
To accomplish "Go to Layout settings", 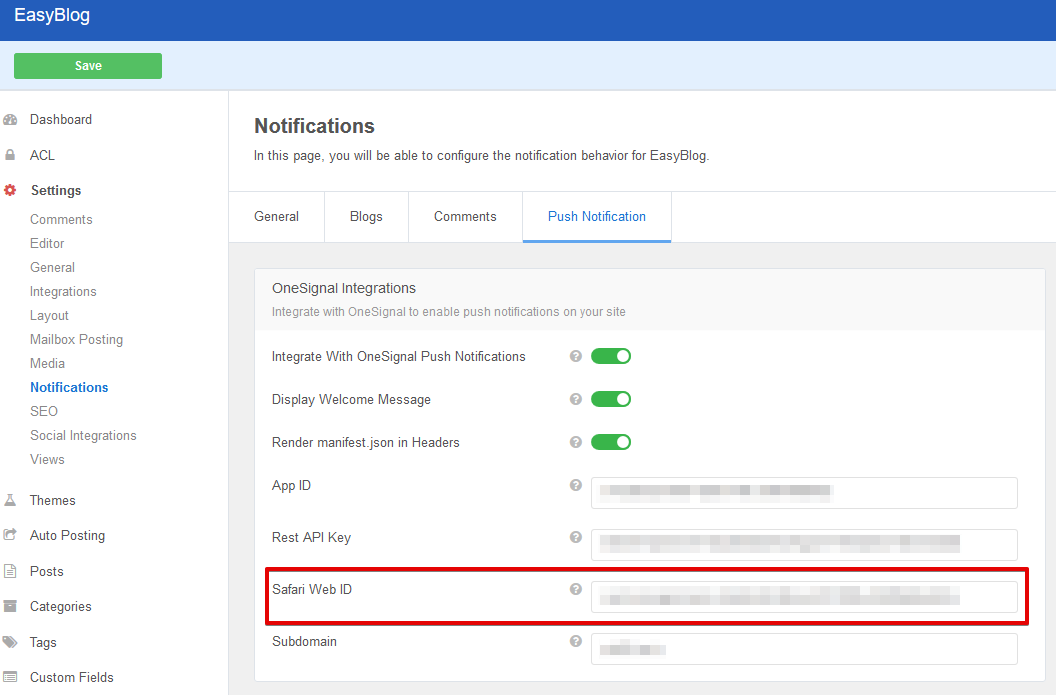I will point(49,316).
